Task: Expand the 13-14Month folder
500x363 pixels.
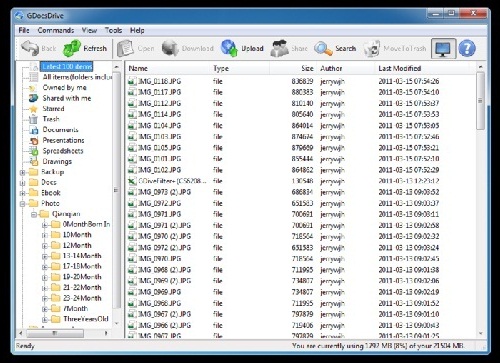Action: coord(45,256)
